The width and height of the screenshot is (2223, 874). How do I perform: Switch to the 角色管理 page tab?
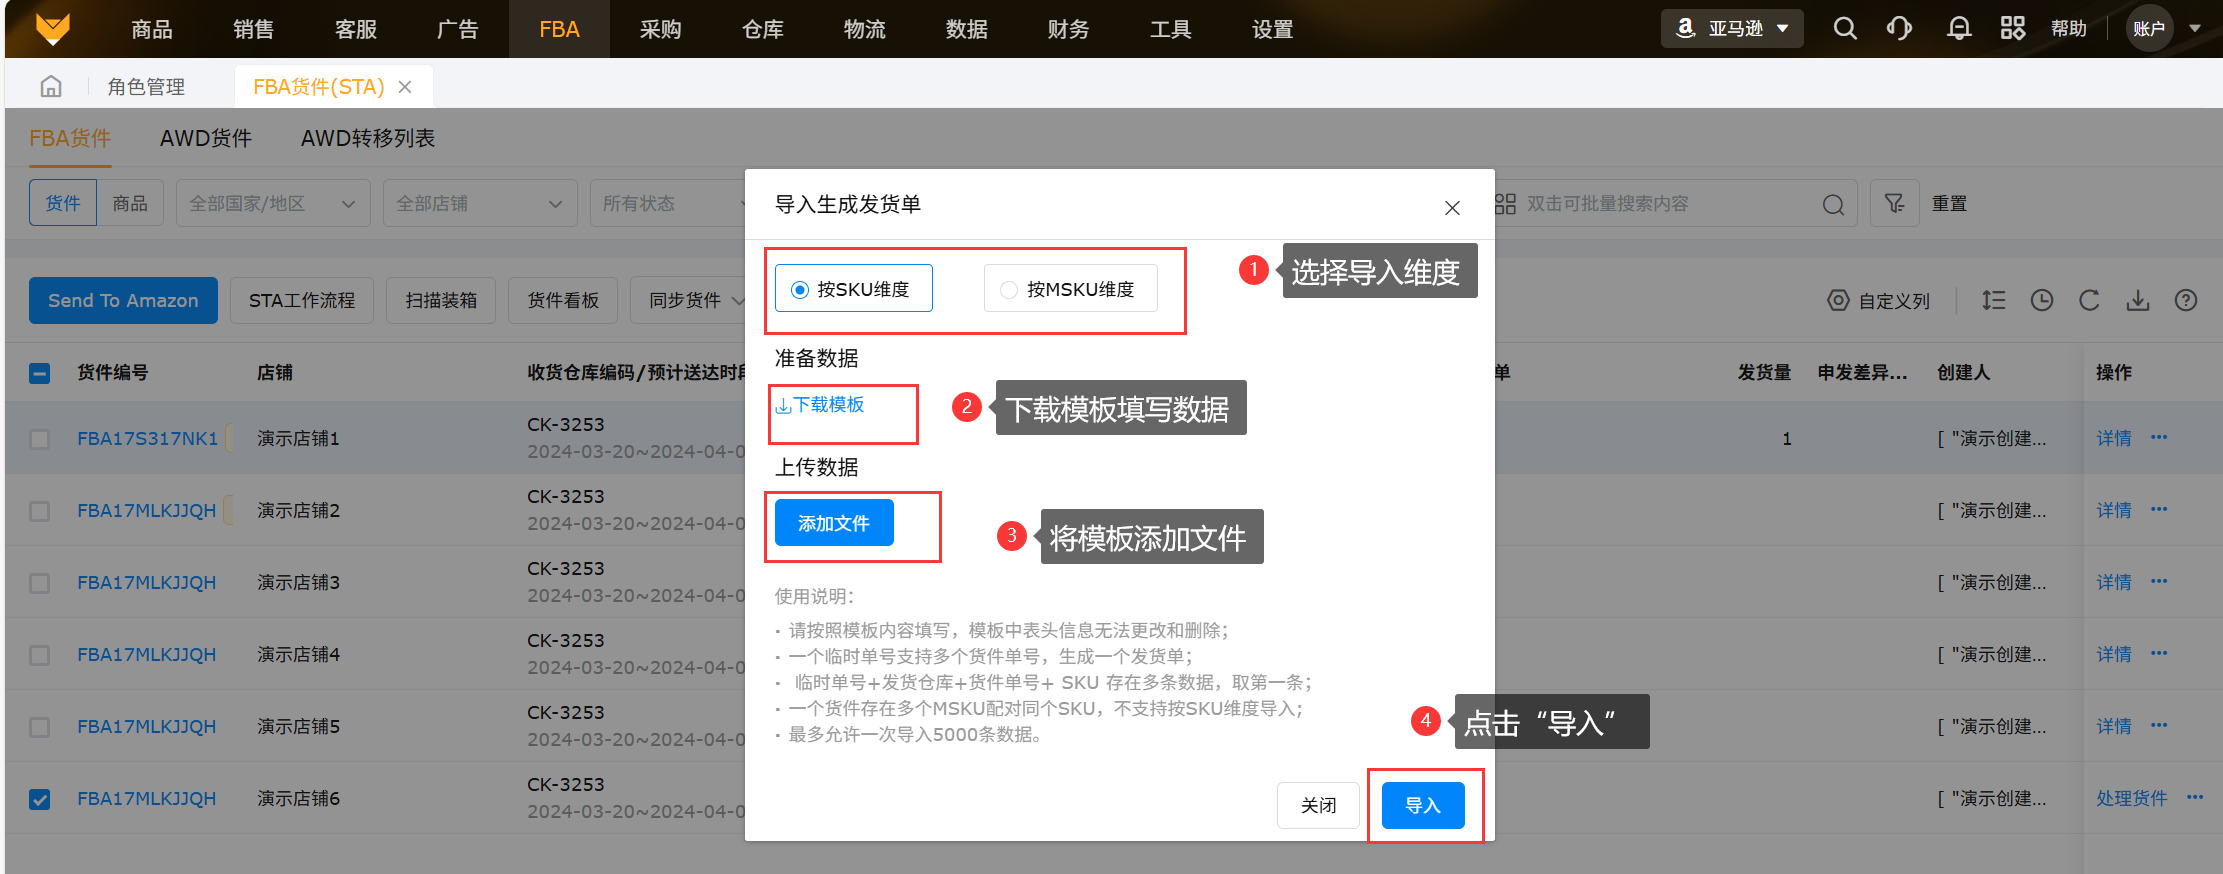pos(146,87)
